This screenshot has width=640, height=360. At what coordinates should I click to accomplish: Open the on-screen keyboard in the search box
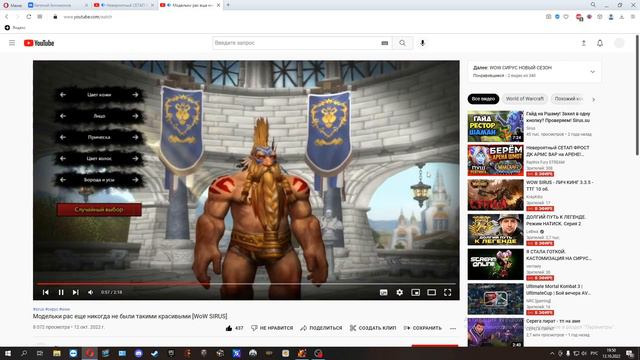384,43
